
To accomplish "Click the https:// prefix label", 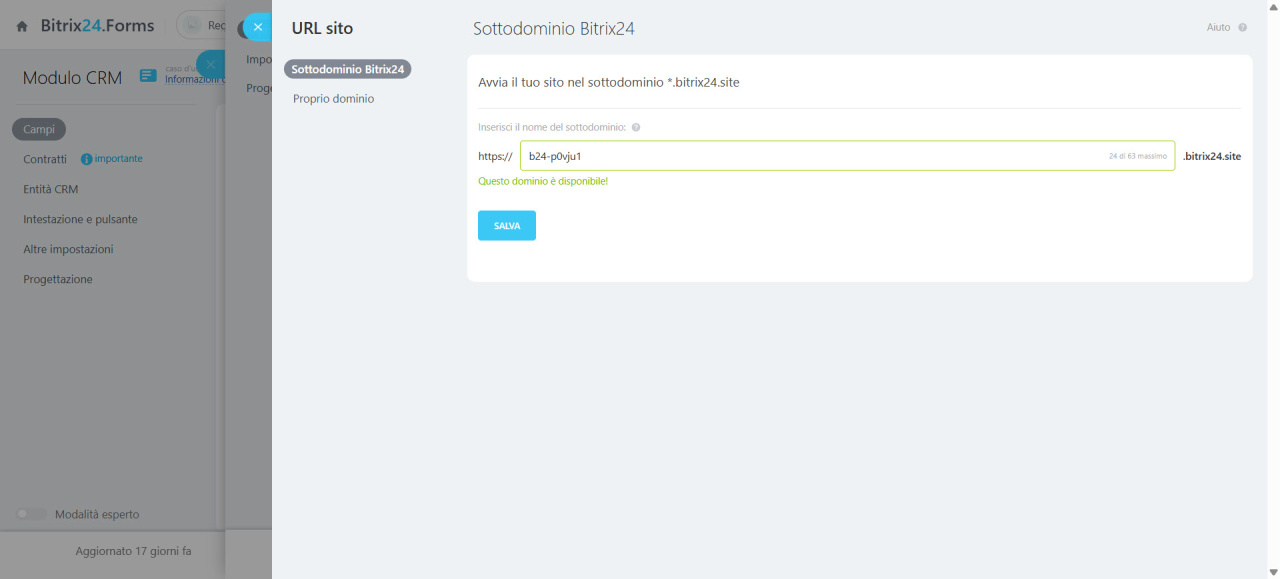I will tap(495, 157).
